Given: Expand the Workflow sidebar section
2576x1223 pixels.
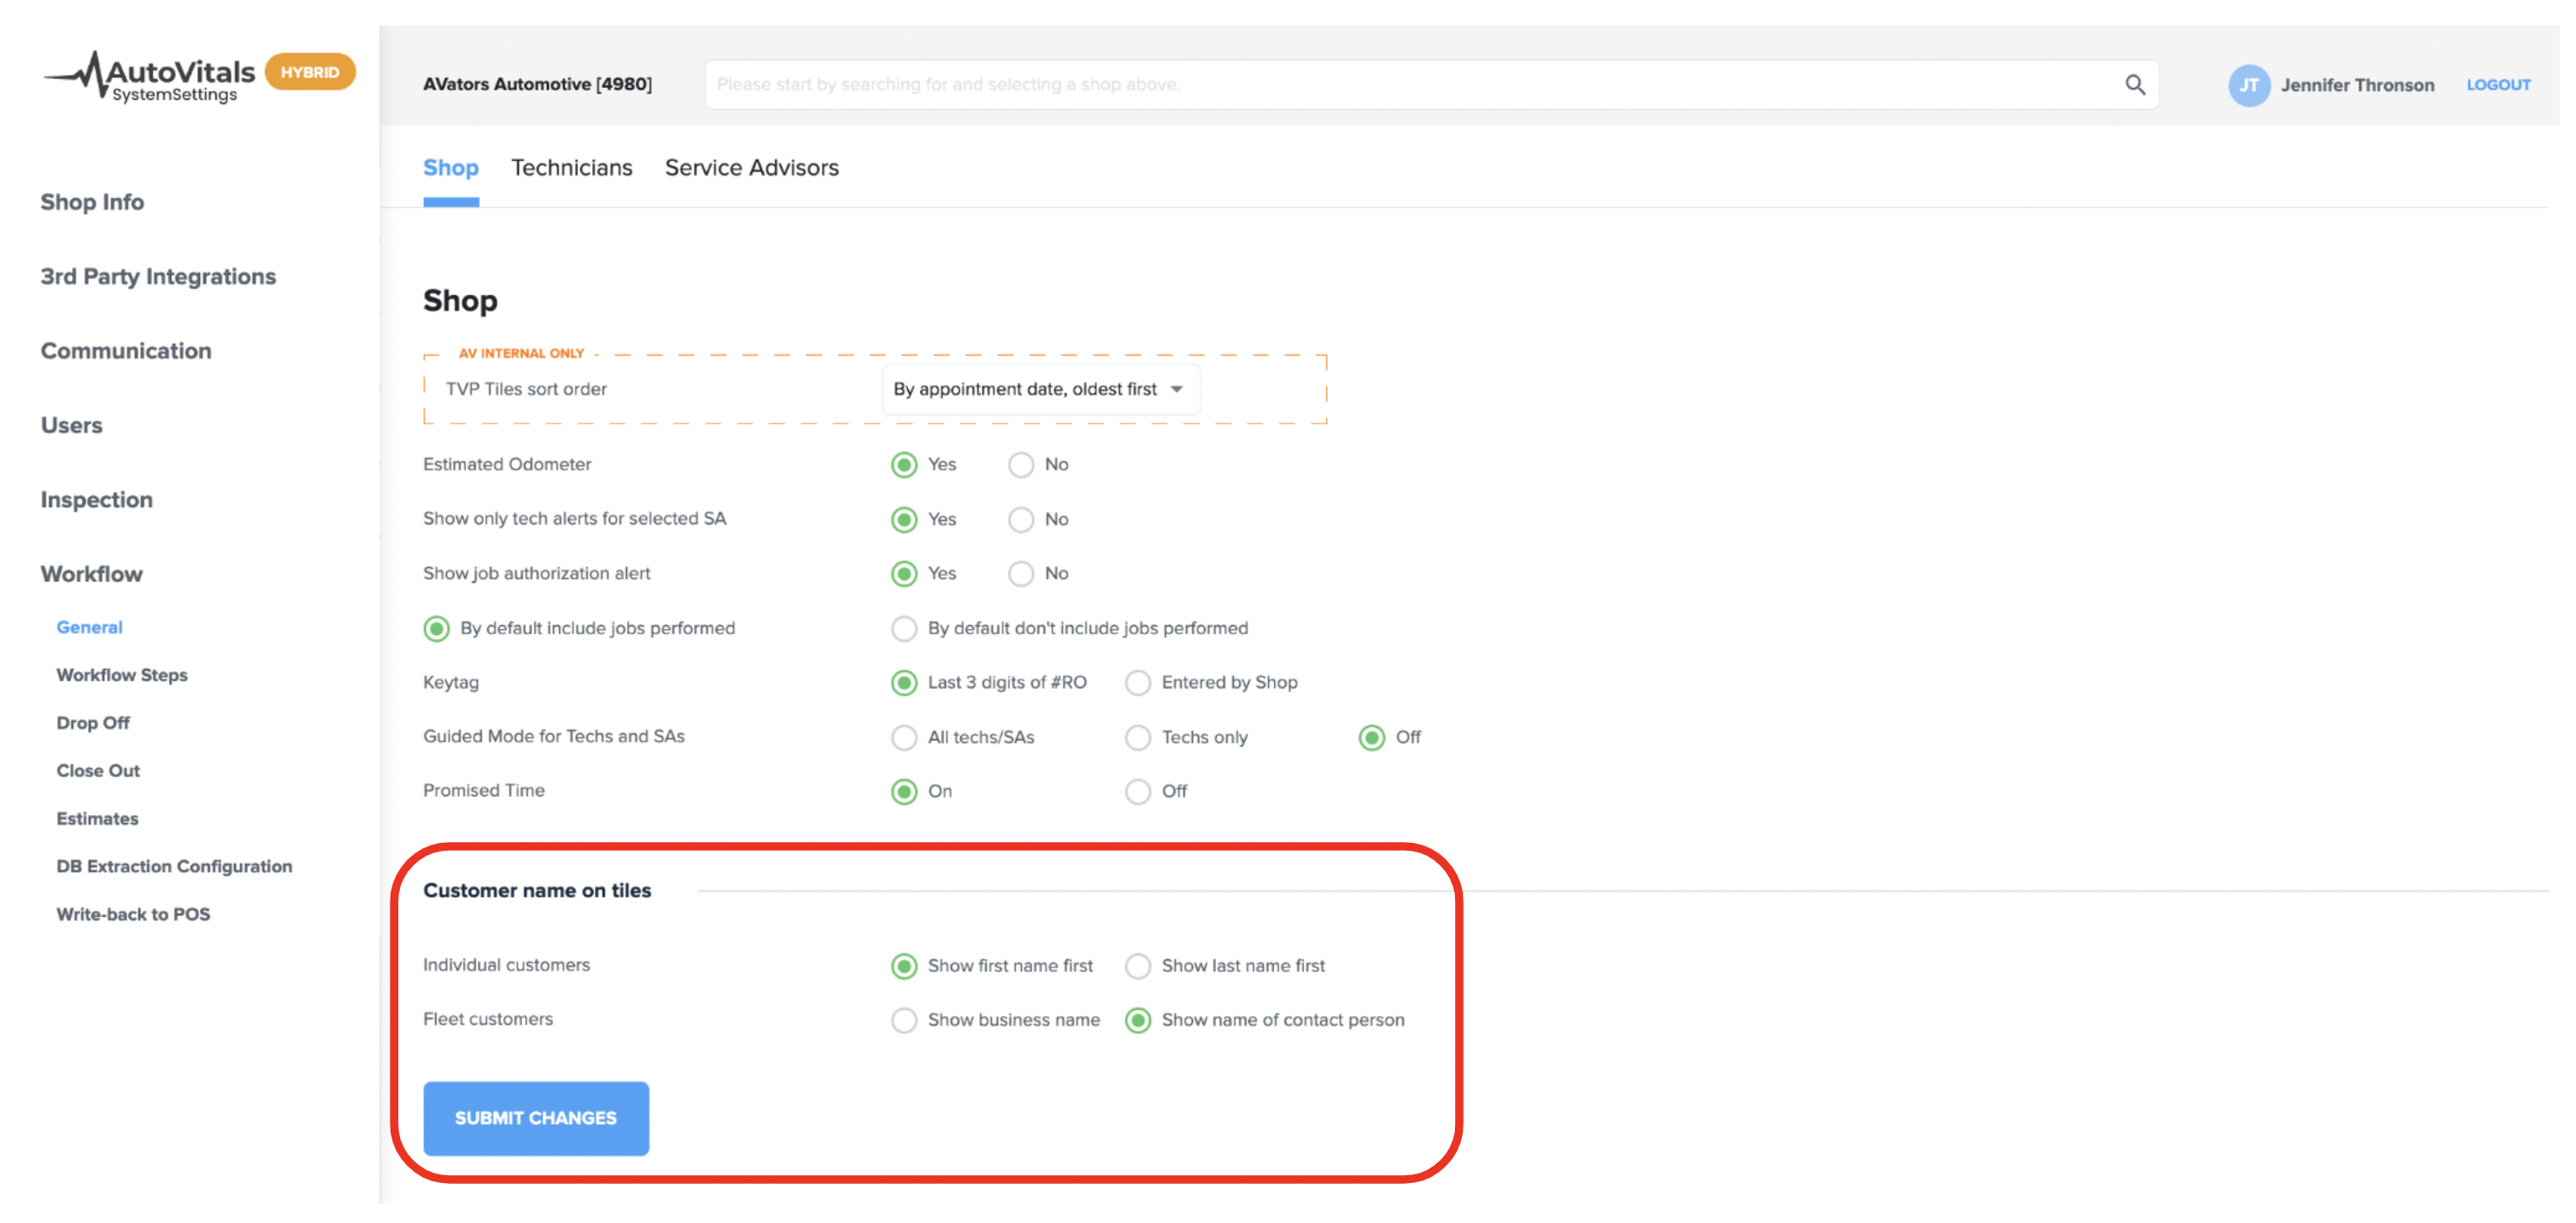Looking at the screenshot, I should pos(91,574).
